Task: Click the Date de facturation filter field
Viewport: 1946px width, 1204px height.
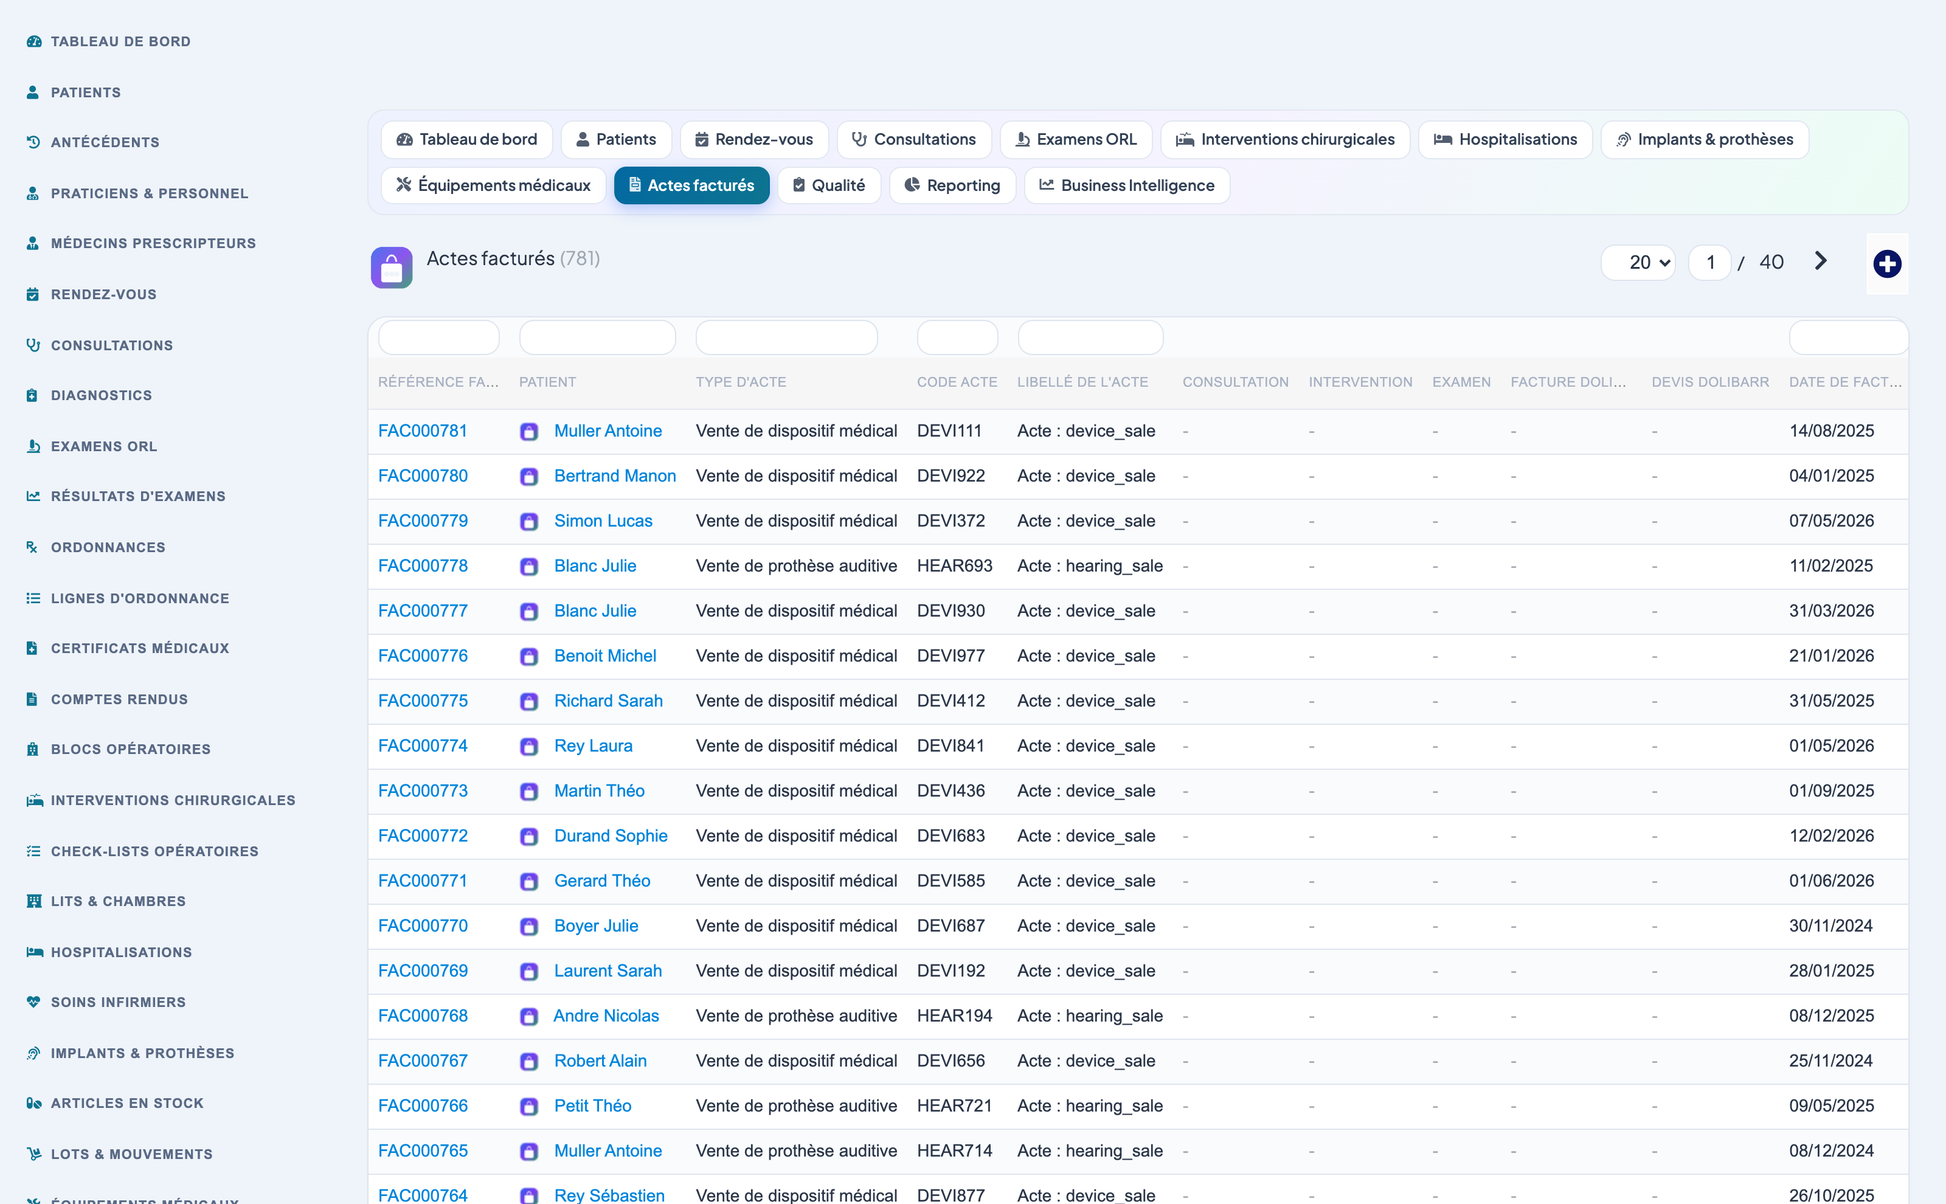Action: [x=1848, y=337]
